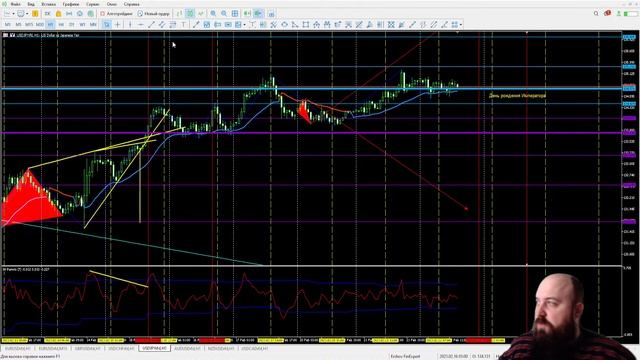This screenshot has width=640, height=360.
Task: Select the vertical line tool
Action: [130, 25]
